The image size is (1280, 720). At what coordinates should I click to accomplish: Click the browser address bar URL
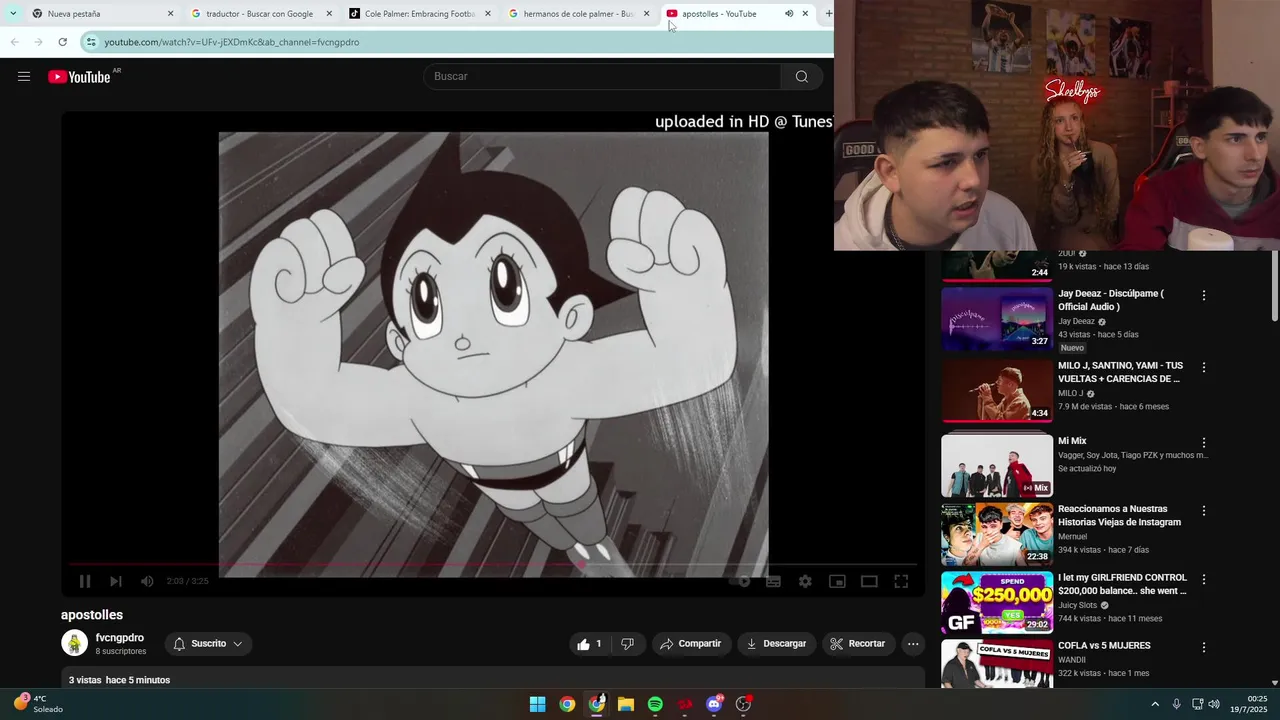tap(232, 42)
